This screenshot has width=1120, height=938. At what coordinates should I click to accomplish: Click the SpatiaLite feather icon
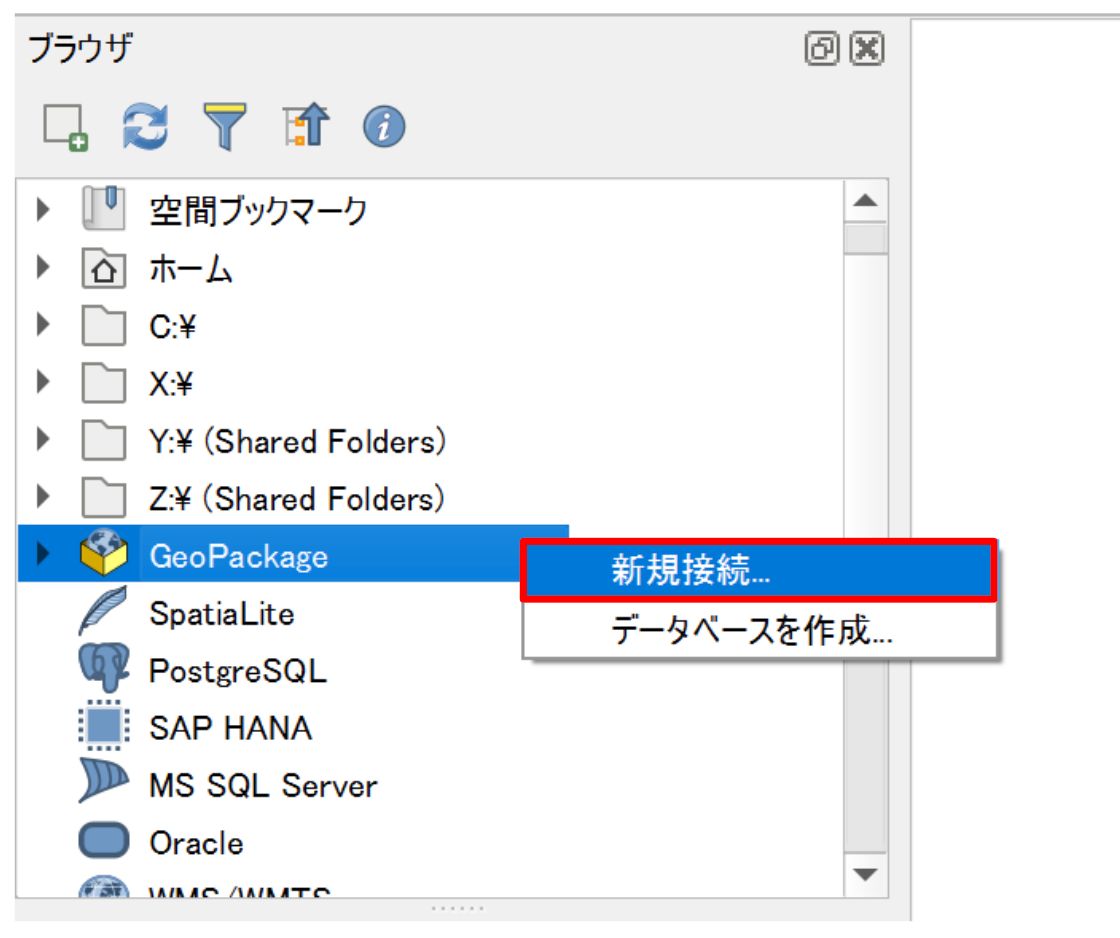[x=103, y=611]
